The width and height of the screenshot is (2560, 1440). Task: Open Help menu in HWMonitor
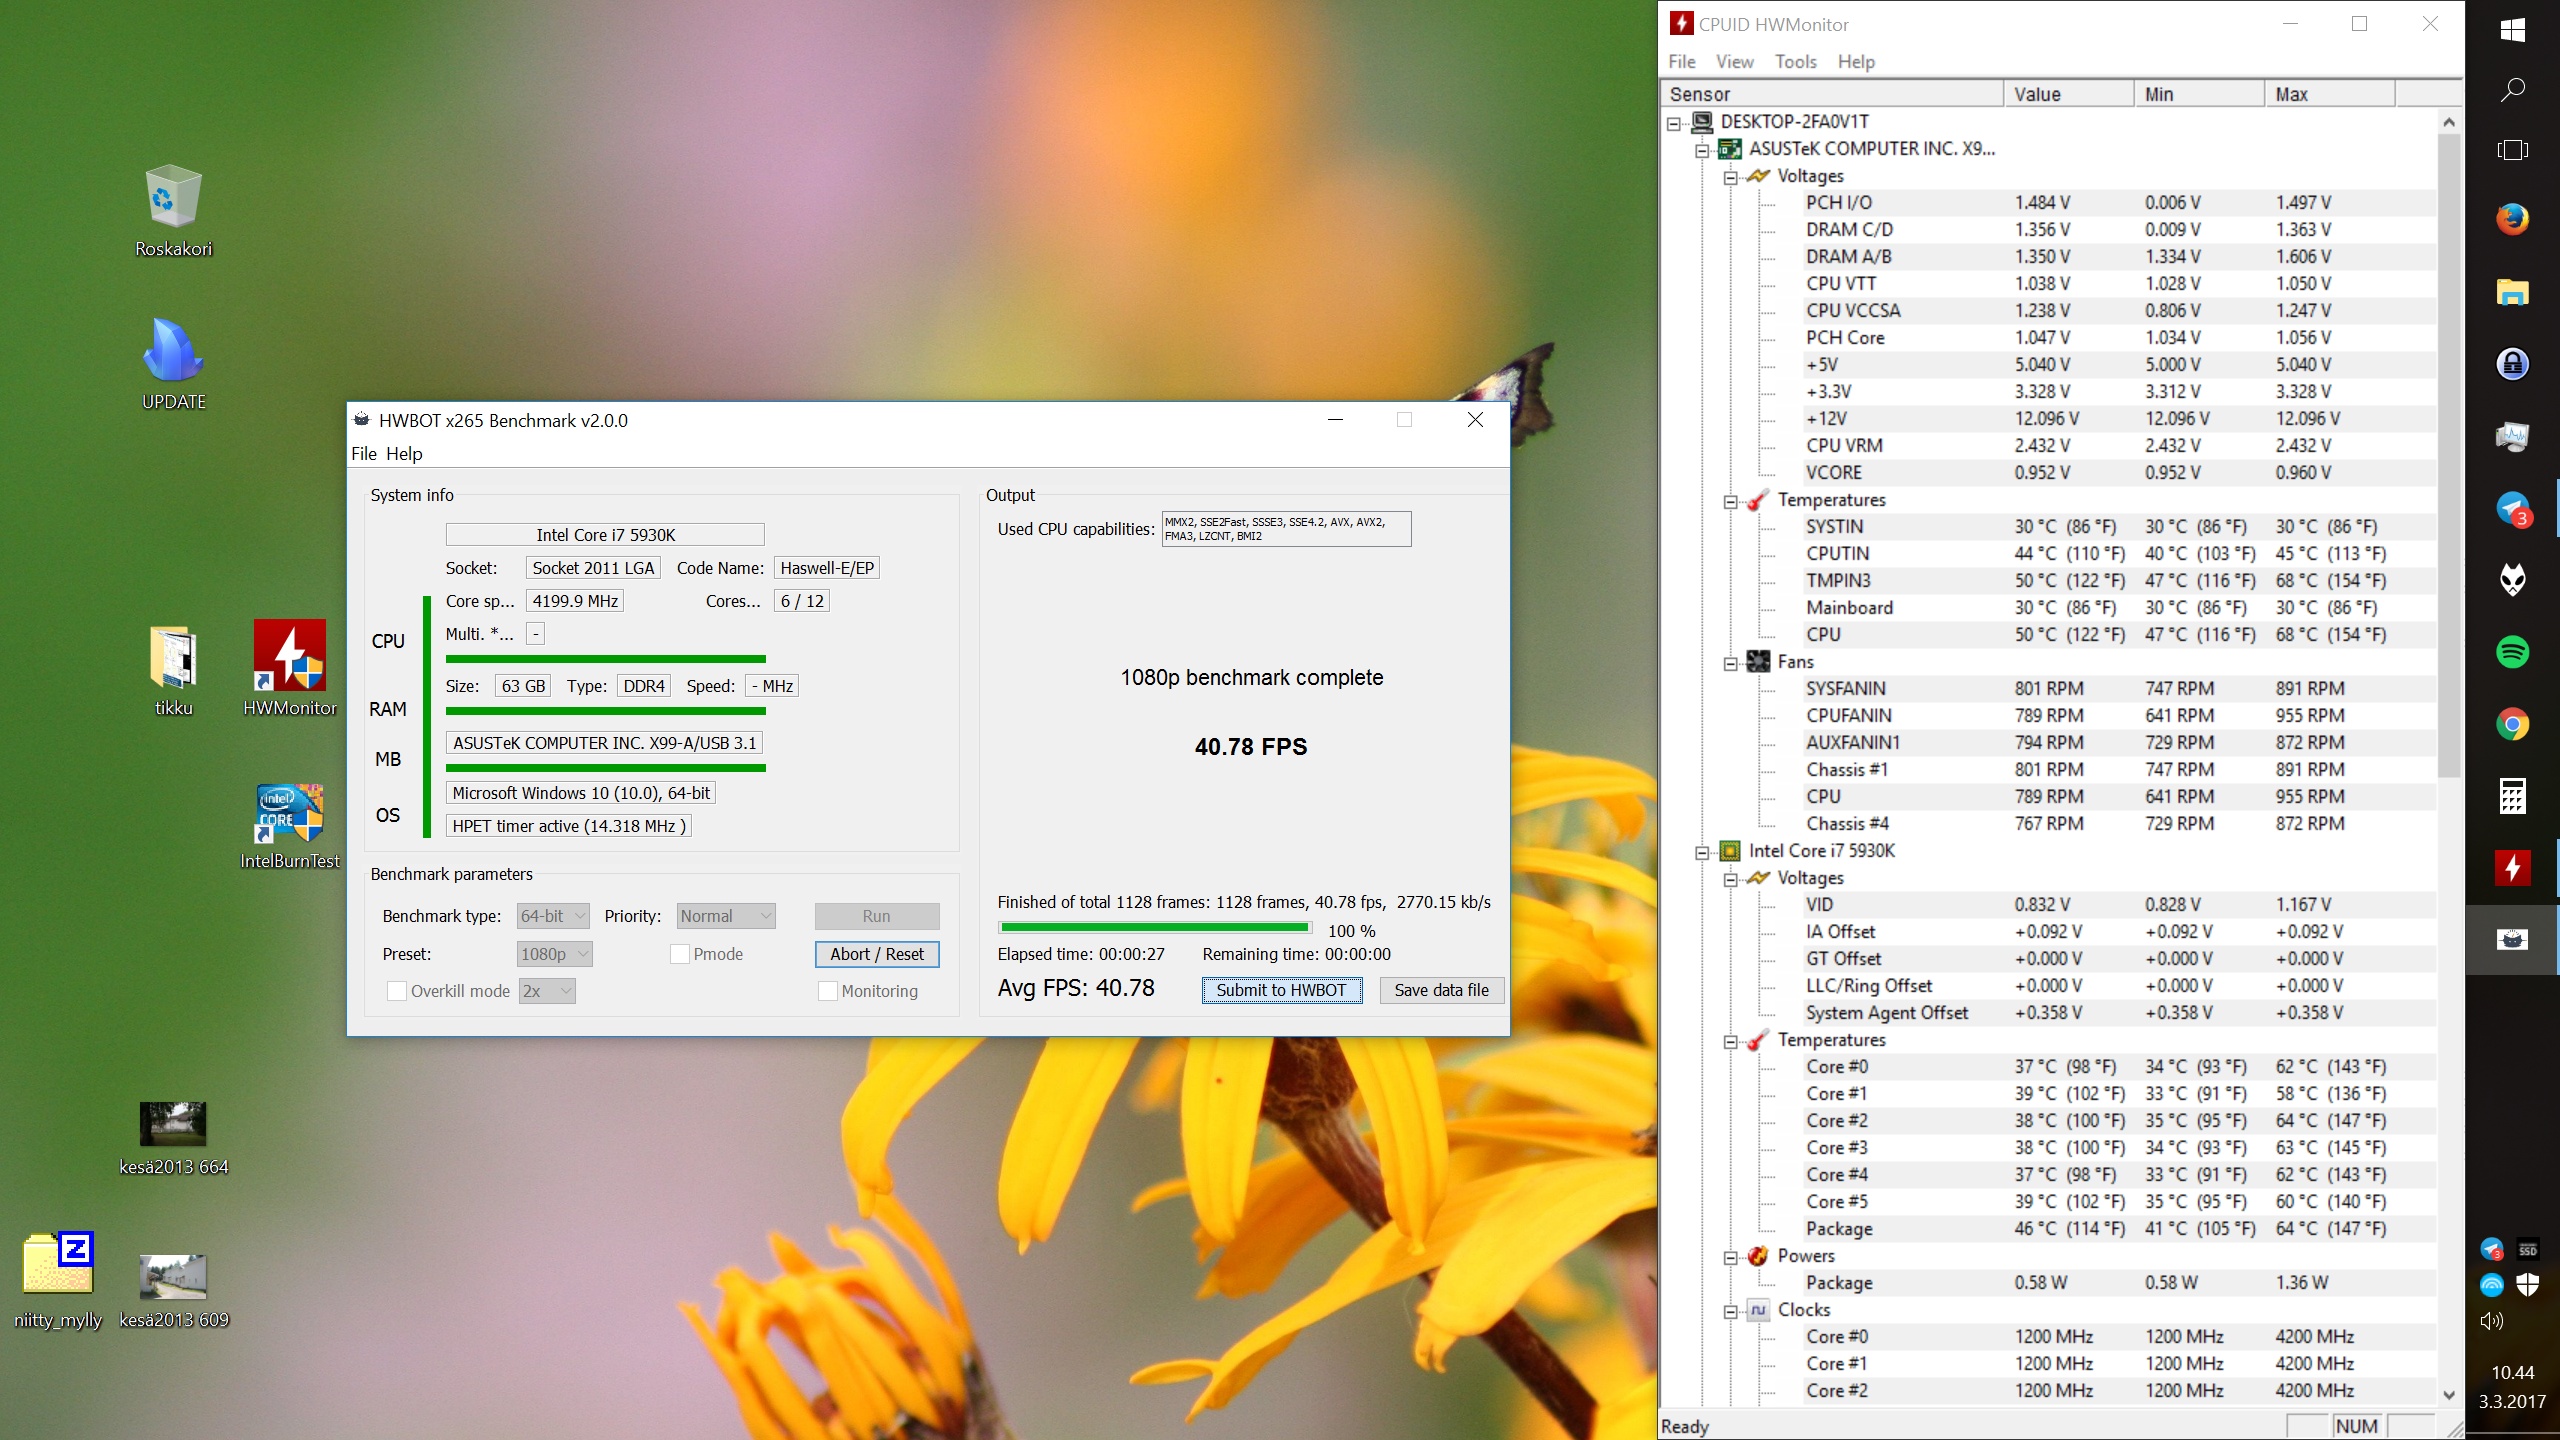point(1856,62)
